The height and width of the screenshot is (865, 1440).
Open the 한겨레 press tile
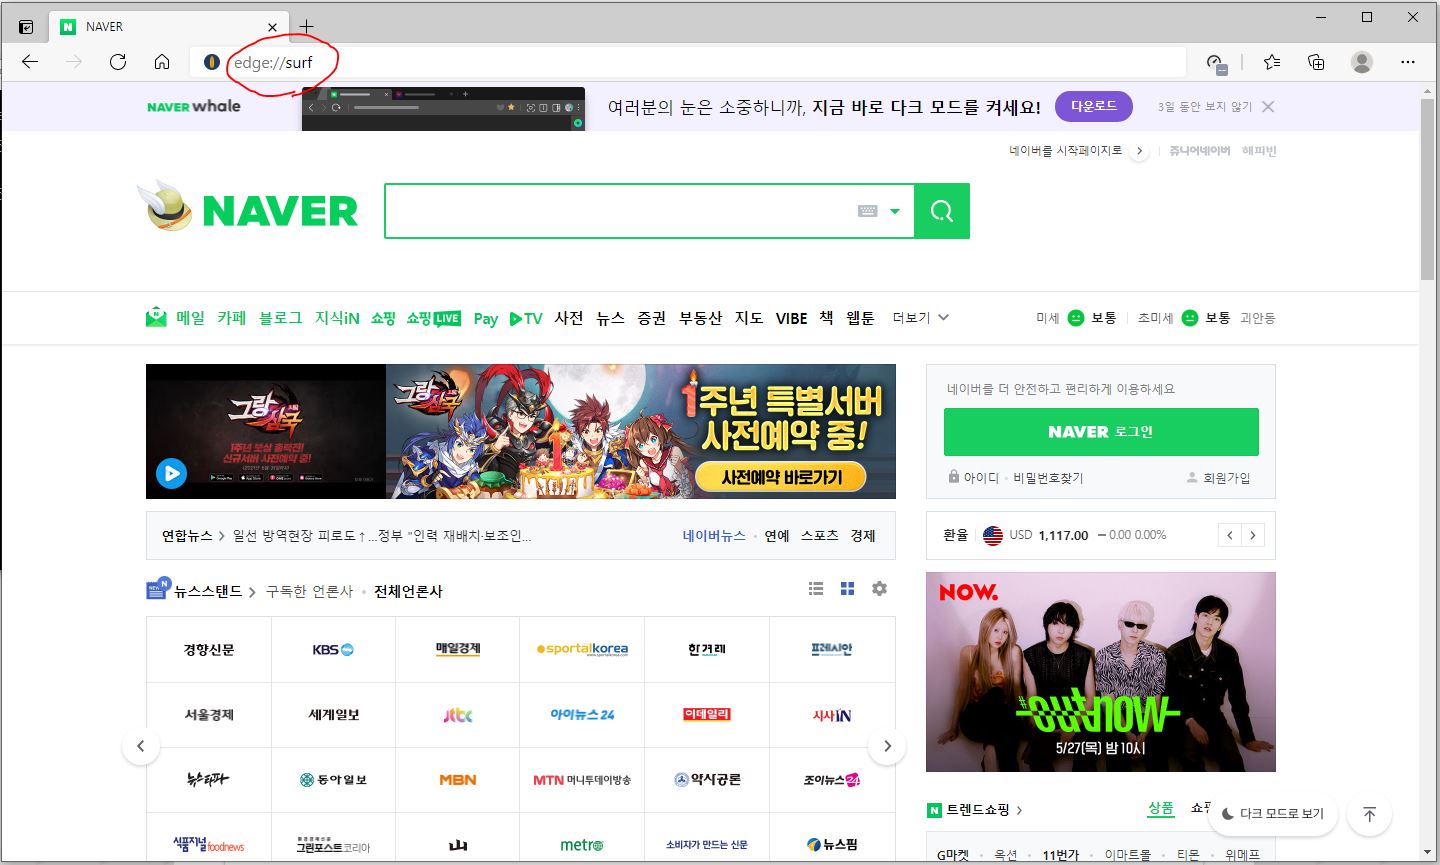(x=707, y=650)
